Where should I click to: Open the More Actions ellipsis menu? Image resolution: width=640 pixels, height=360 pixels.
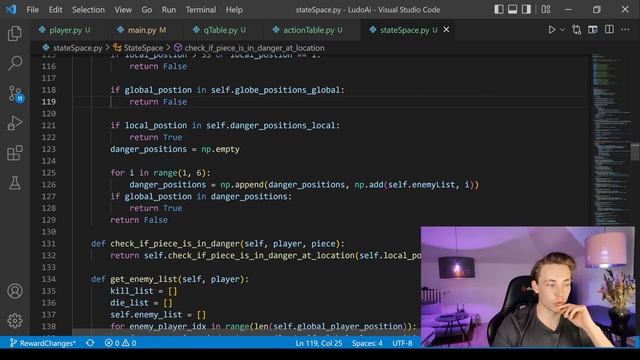625,30
